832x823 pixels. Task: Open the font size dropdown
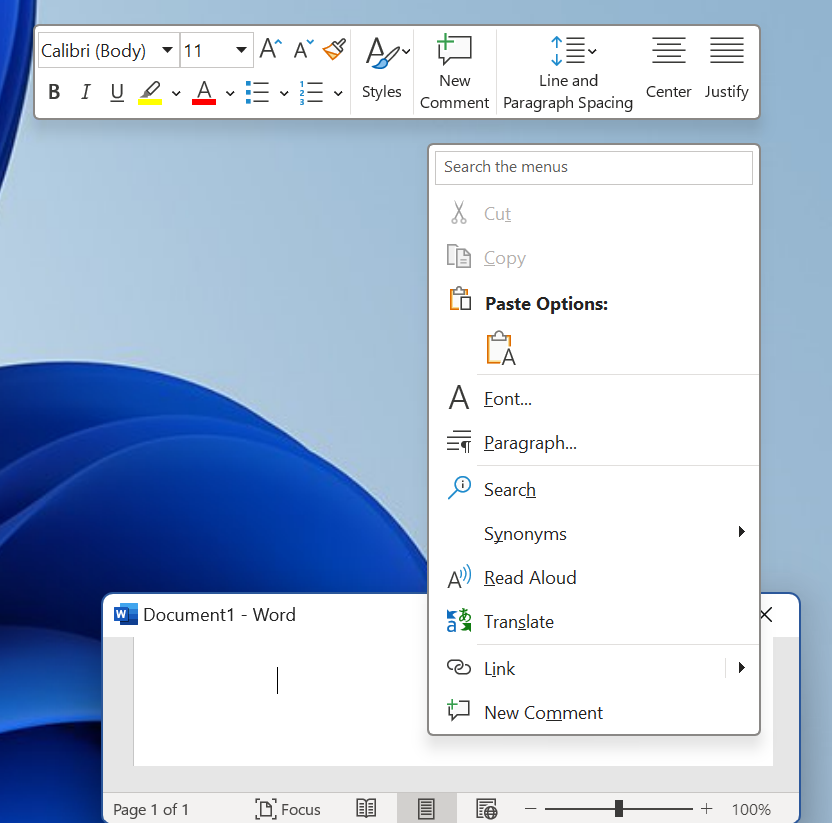[x=242, y=50]
